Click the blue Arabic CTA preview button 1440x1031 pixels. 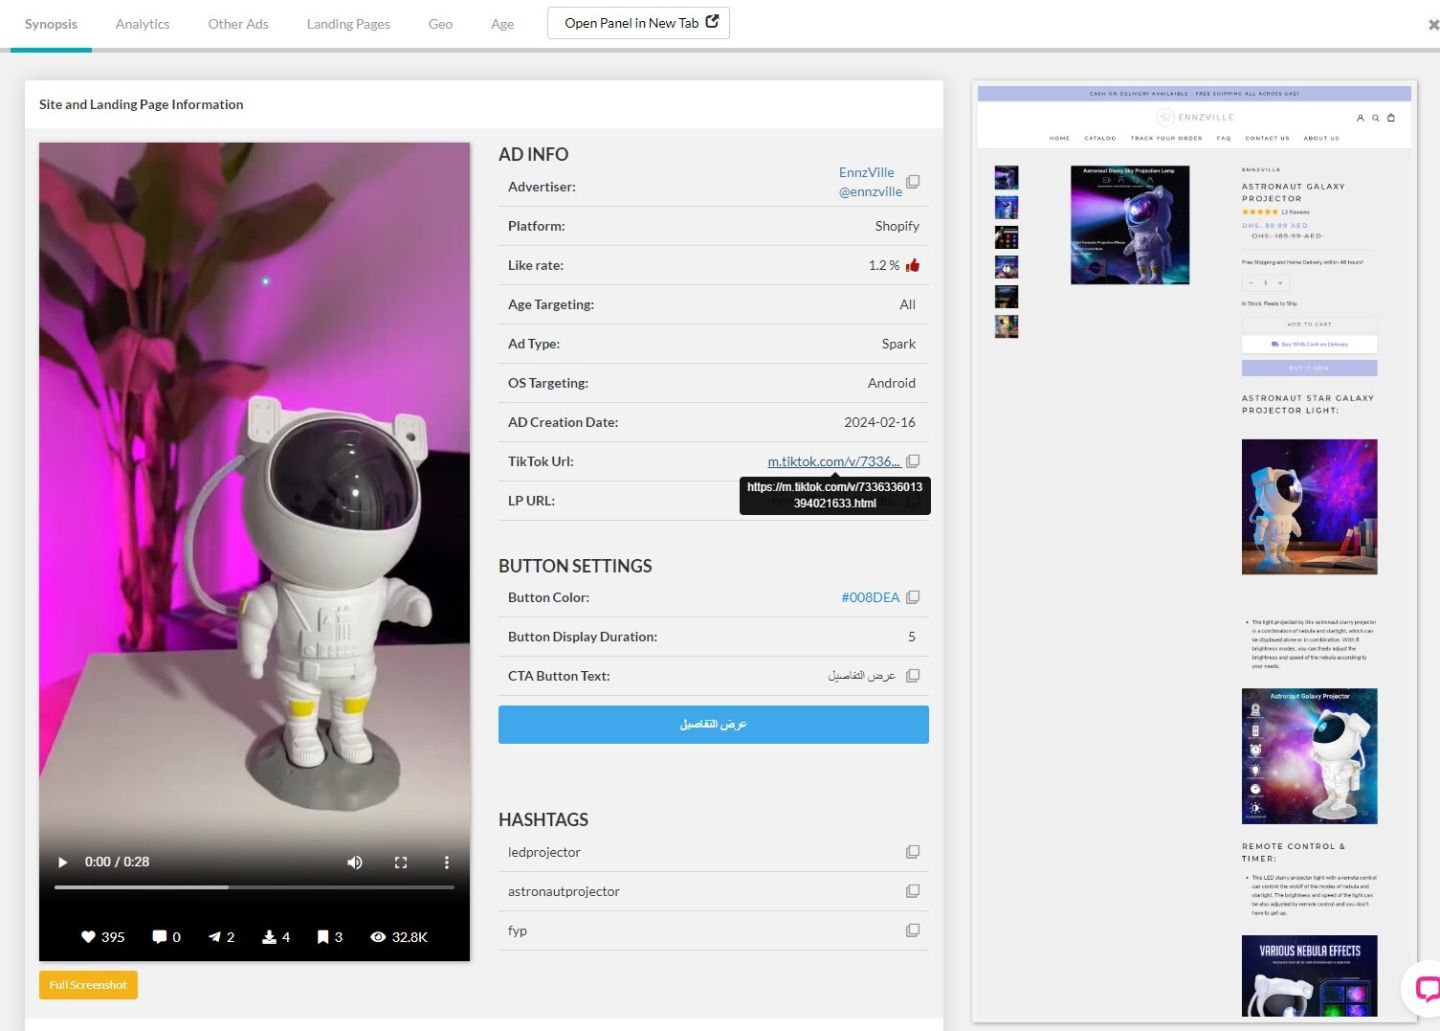coord(713,724)
